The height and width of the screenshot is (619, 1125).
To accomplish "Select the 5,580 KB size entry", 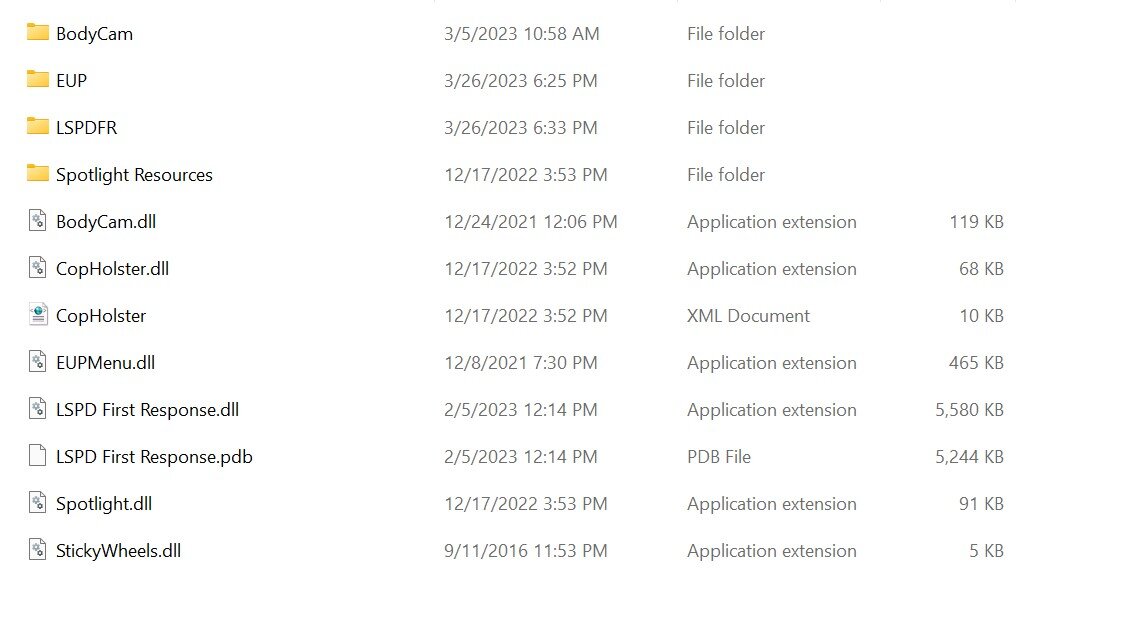I will coord(969,410).
